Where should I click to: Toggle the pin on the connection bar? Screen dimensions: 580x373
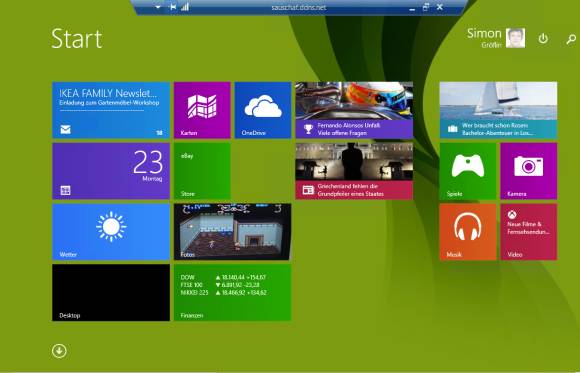[172, 7]
